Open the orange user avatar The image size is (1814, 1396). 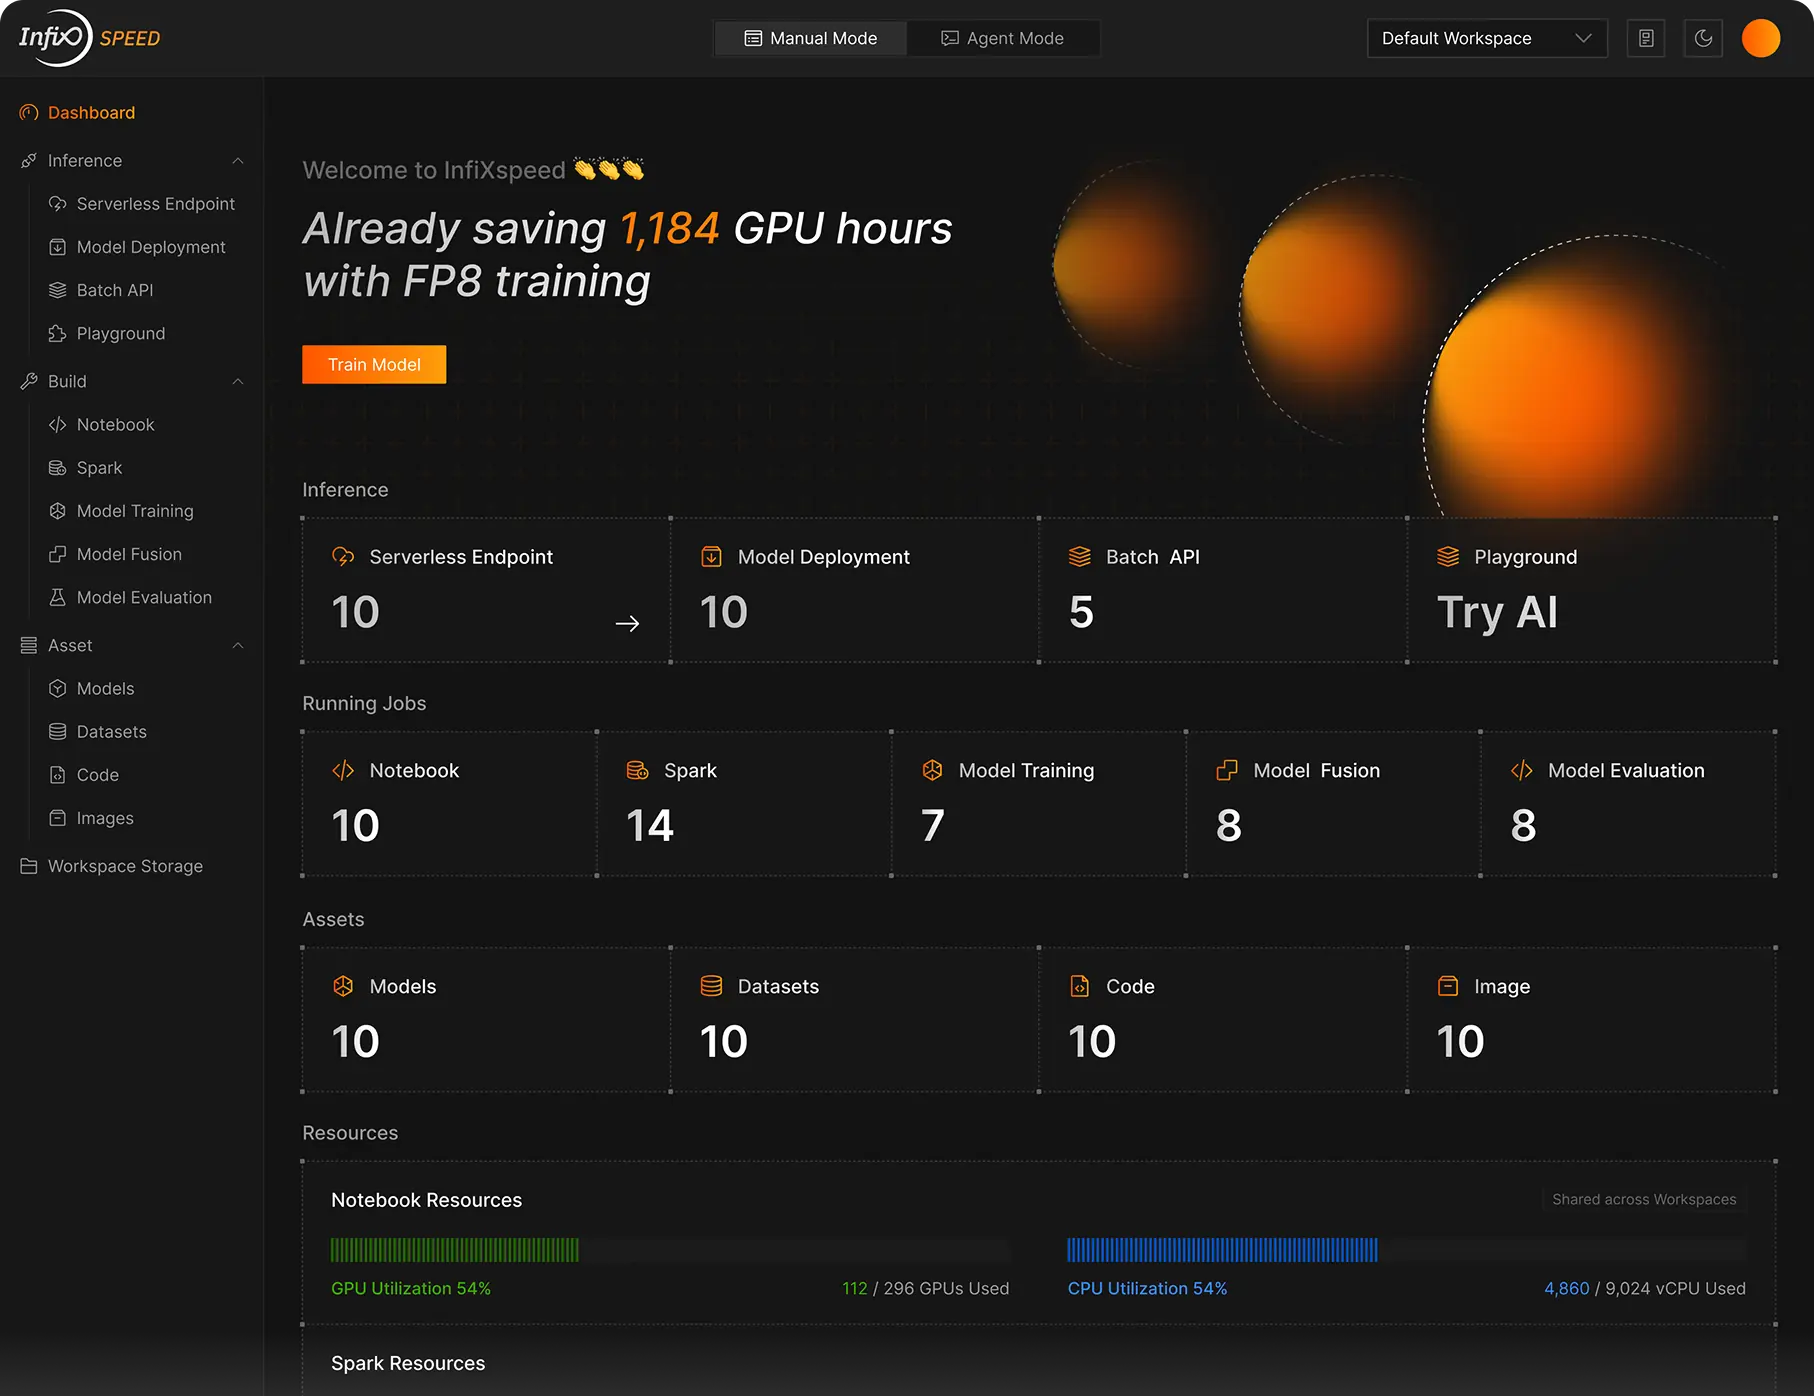[1761, 38]
